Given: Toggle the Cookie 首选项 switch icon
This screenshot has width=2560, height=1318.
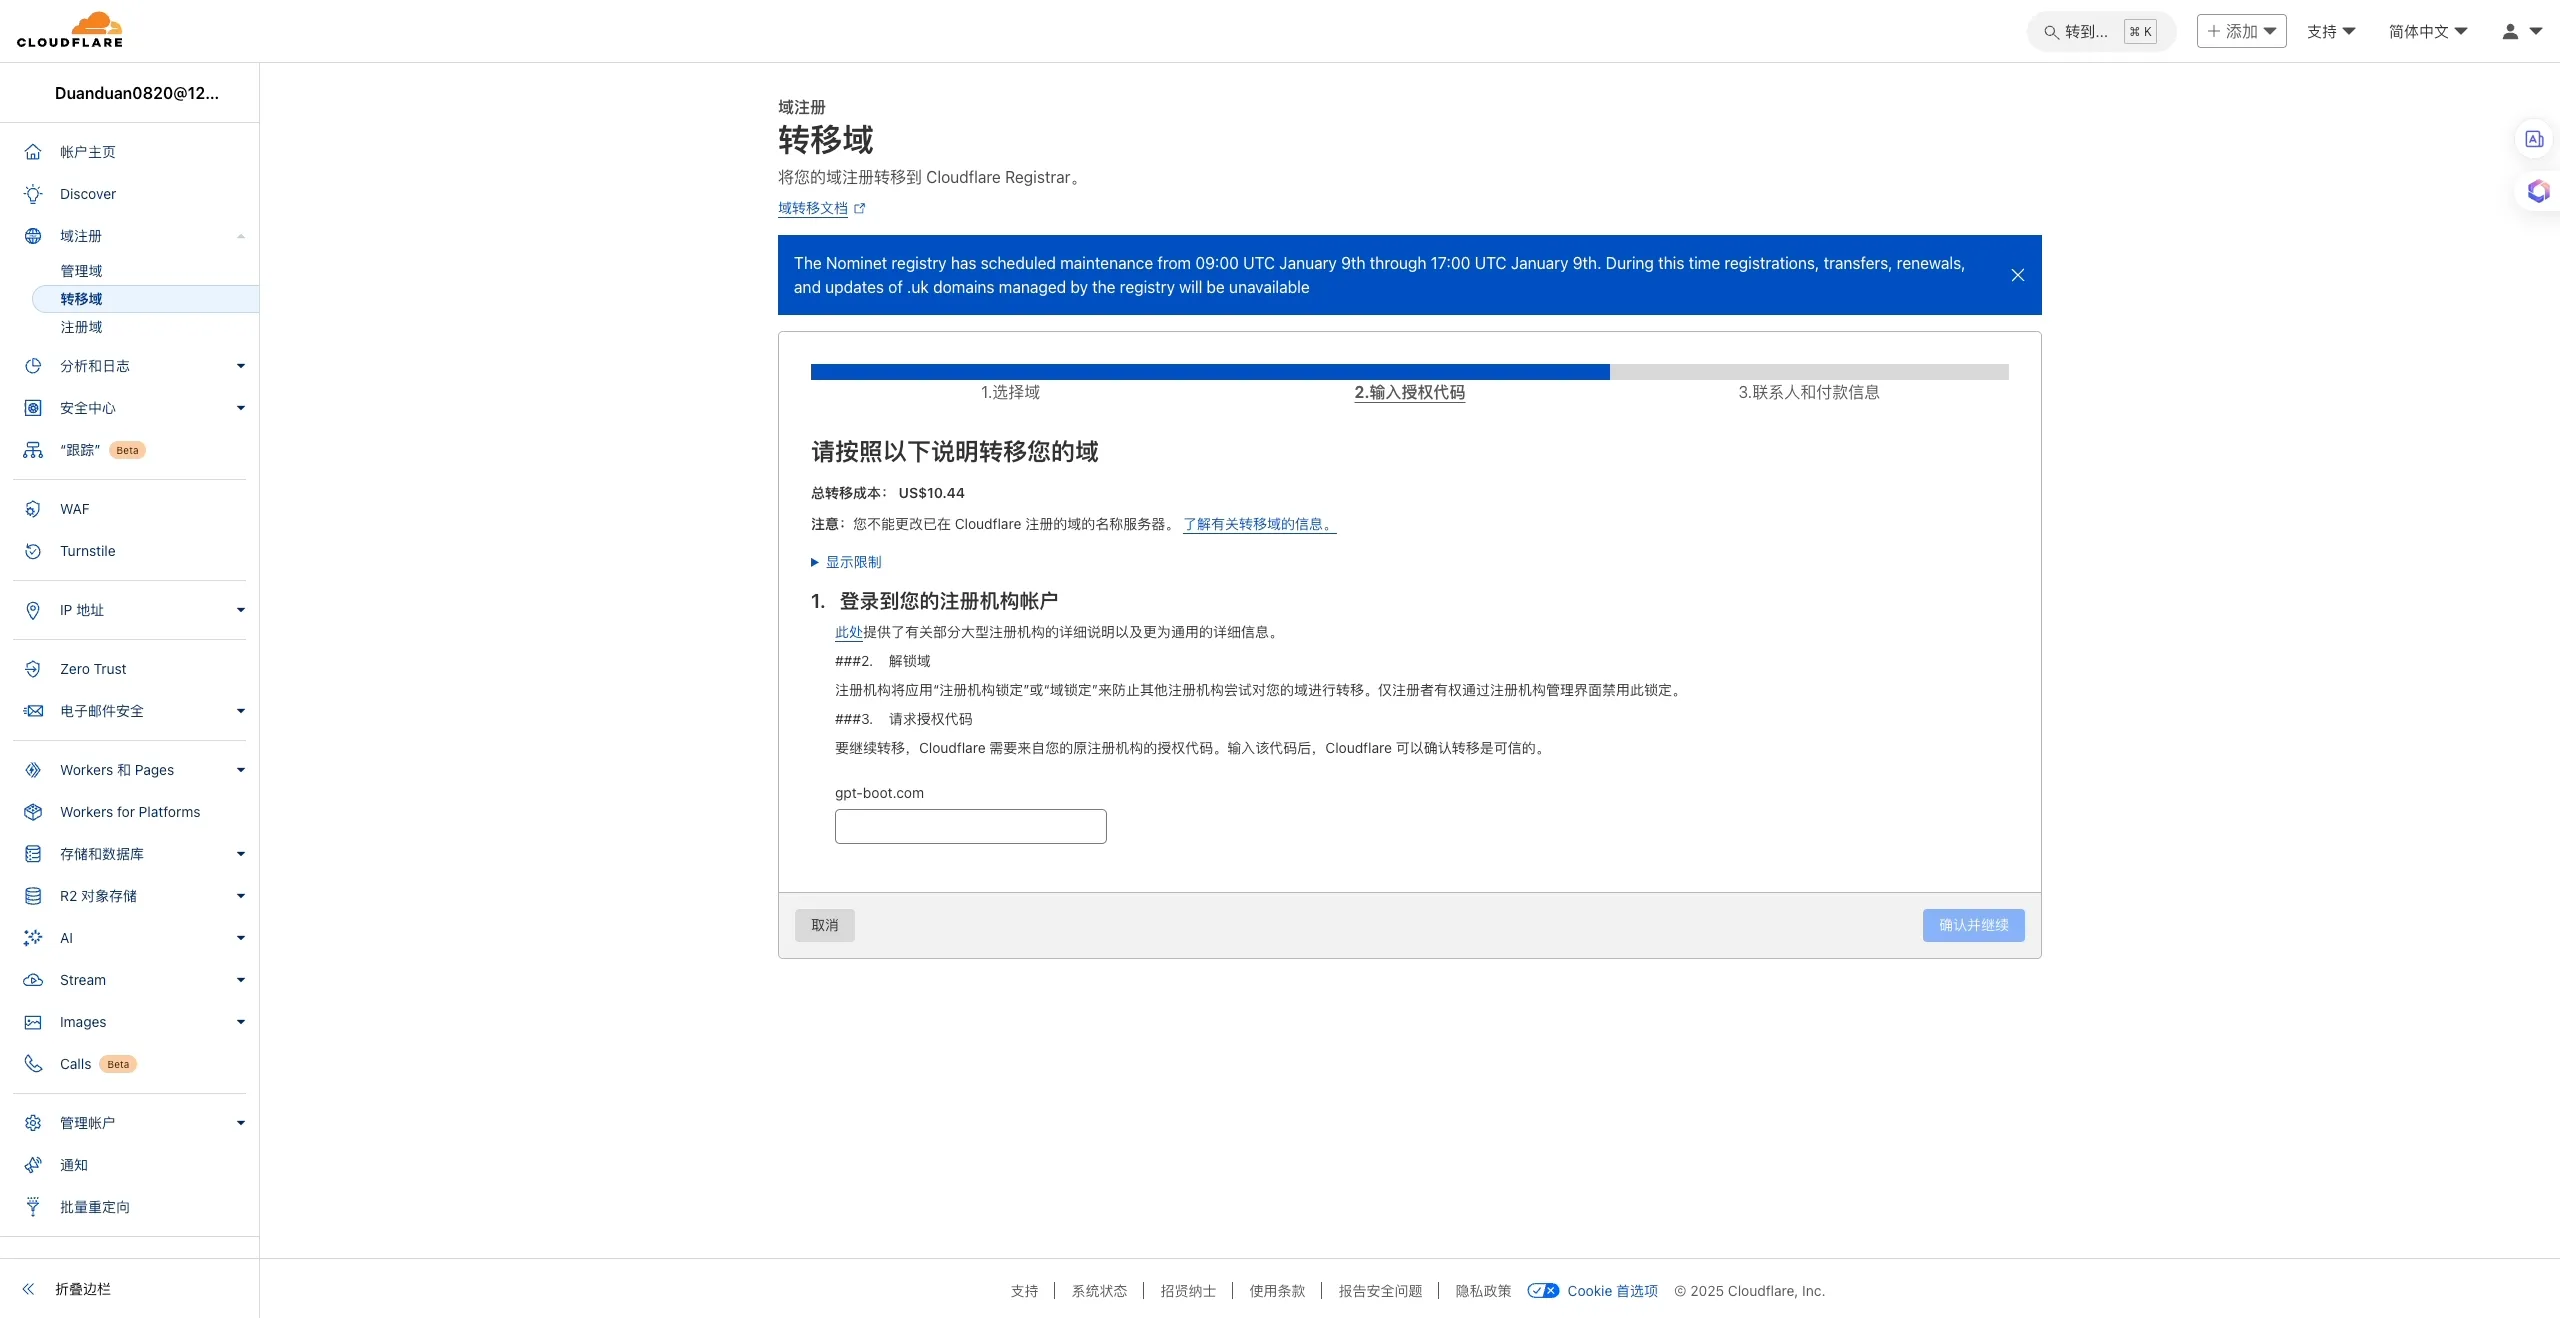Looking at the screenshot, I should [x=1543, y=1291].
